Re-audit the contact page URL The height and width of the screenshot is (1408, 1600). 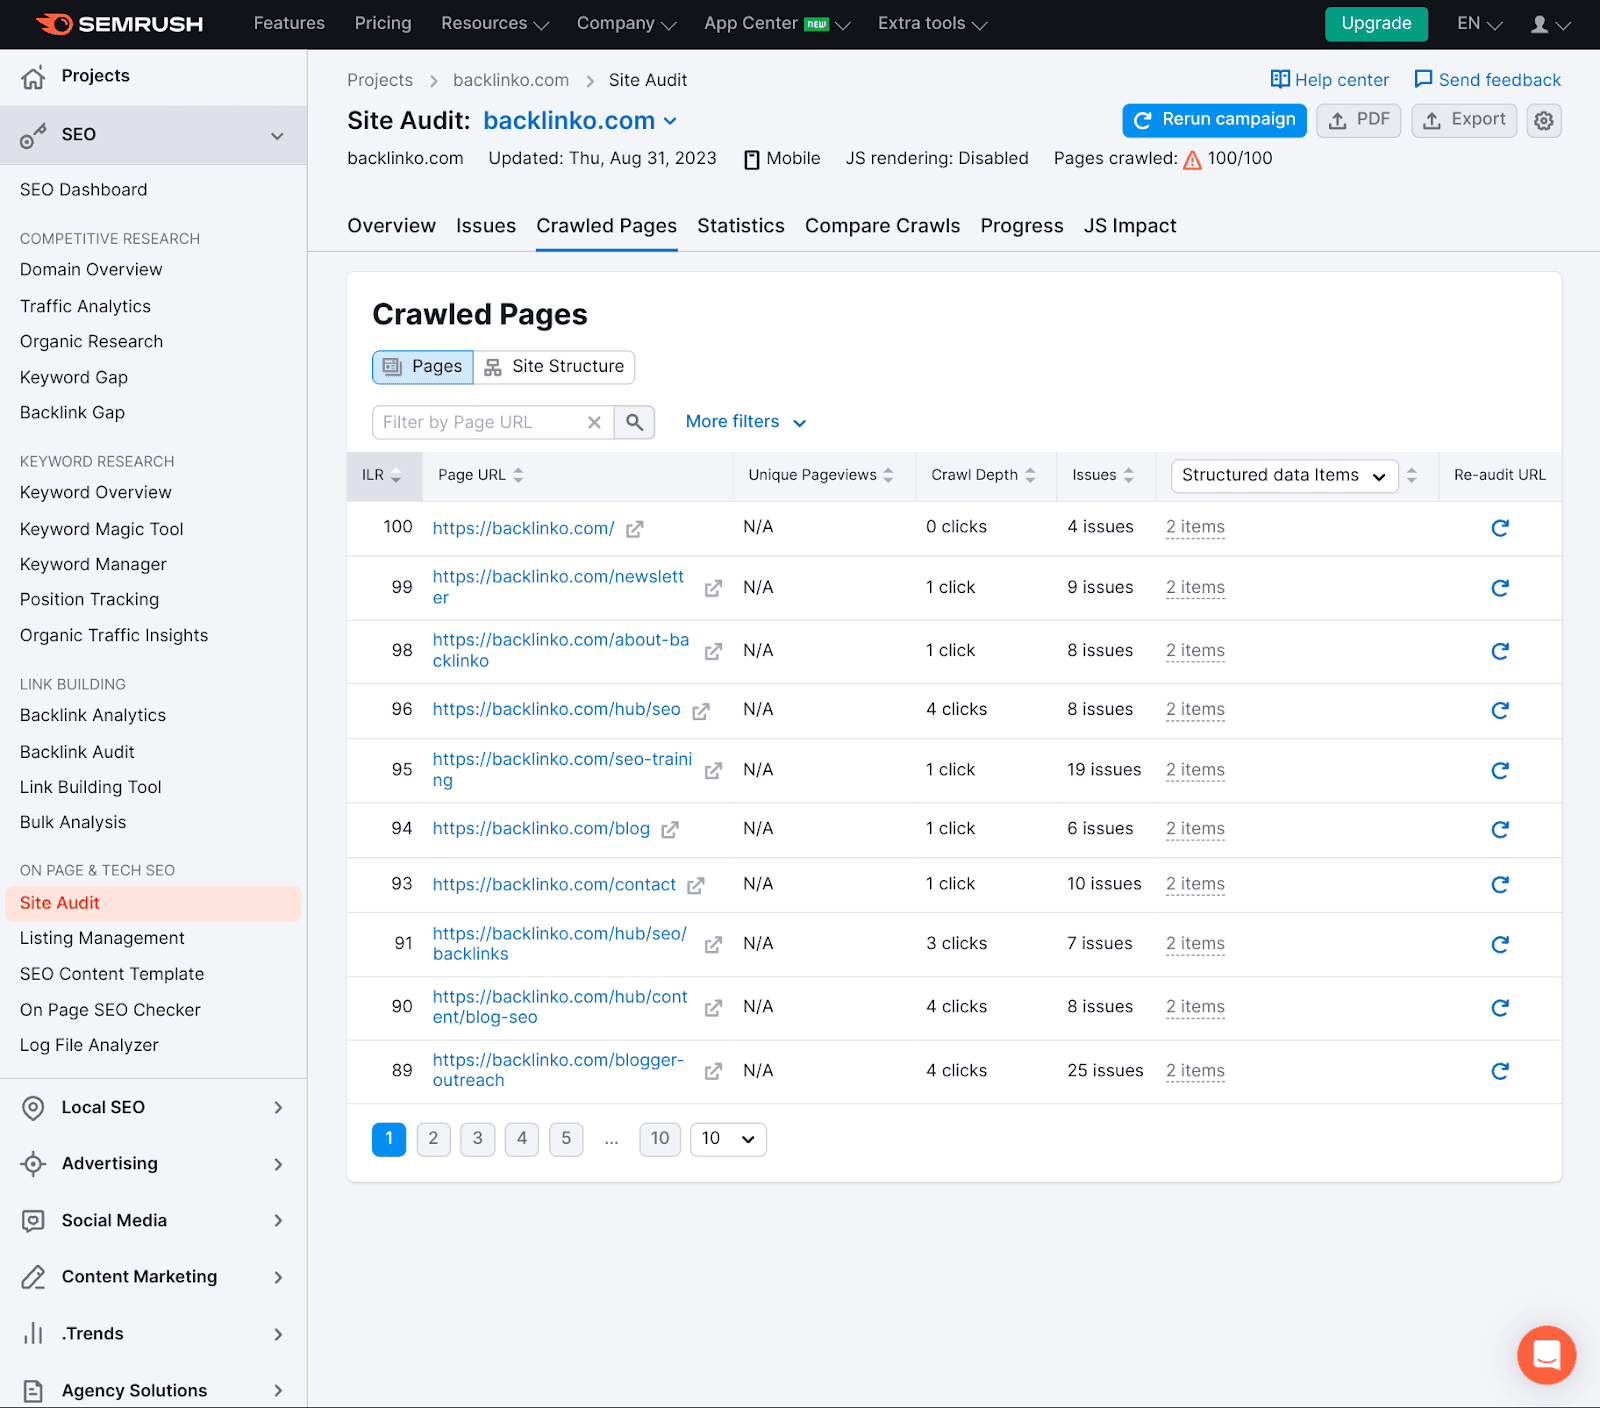click(x=1499, y=884)
